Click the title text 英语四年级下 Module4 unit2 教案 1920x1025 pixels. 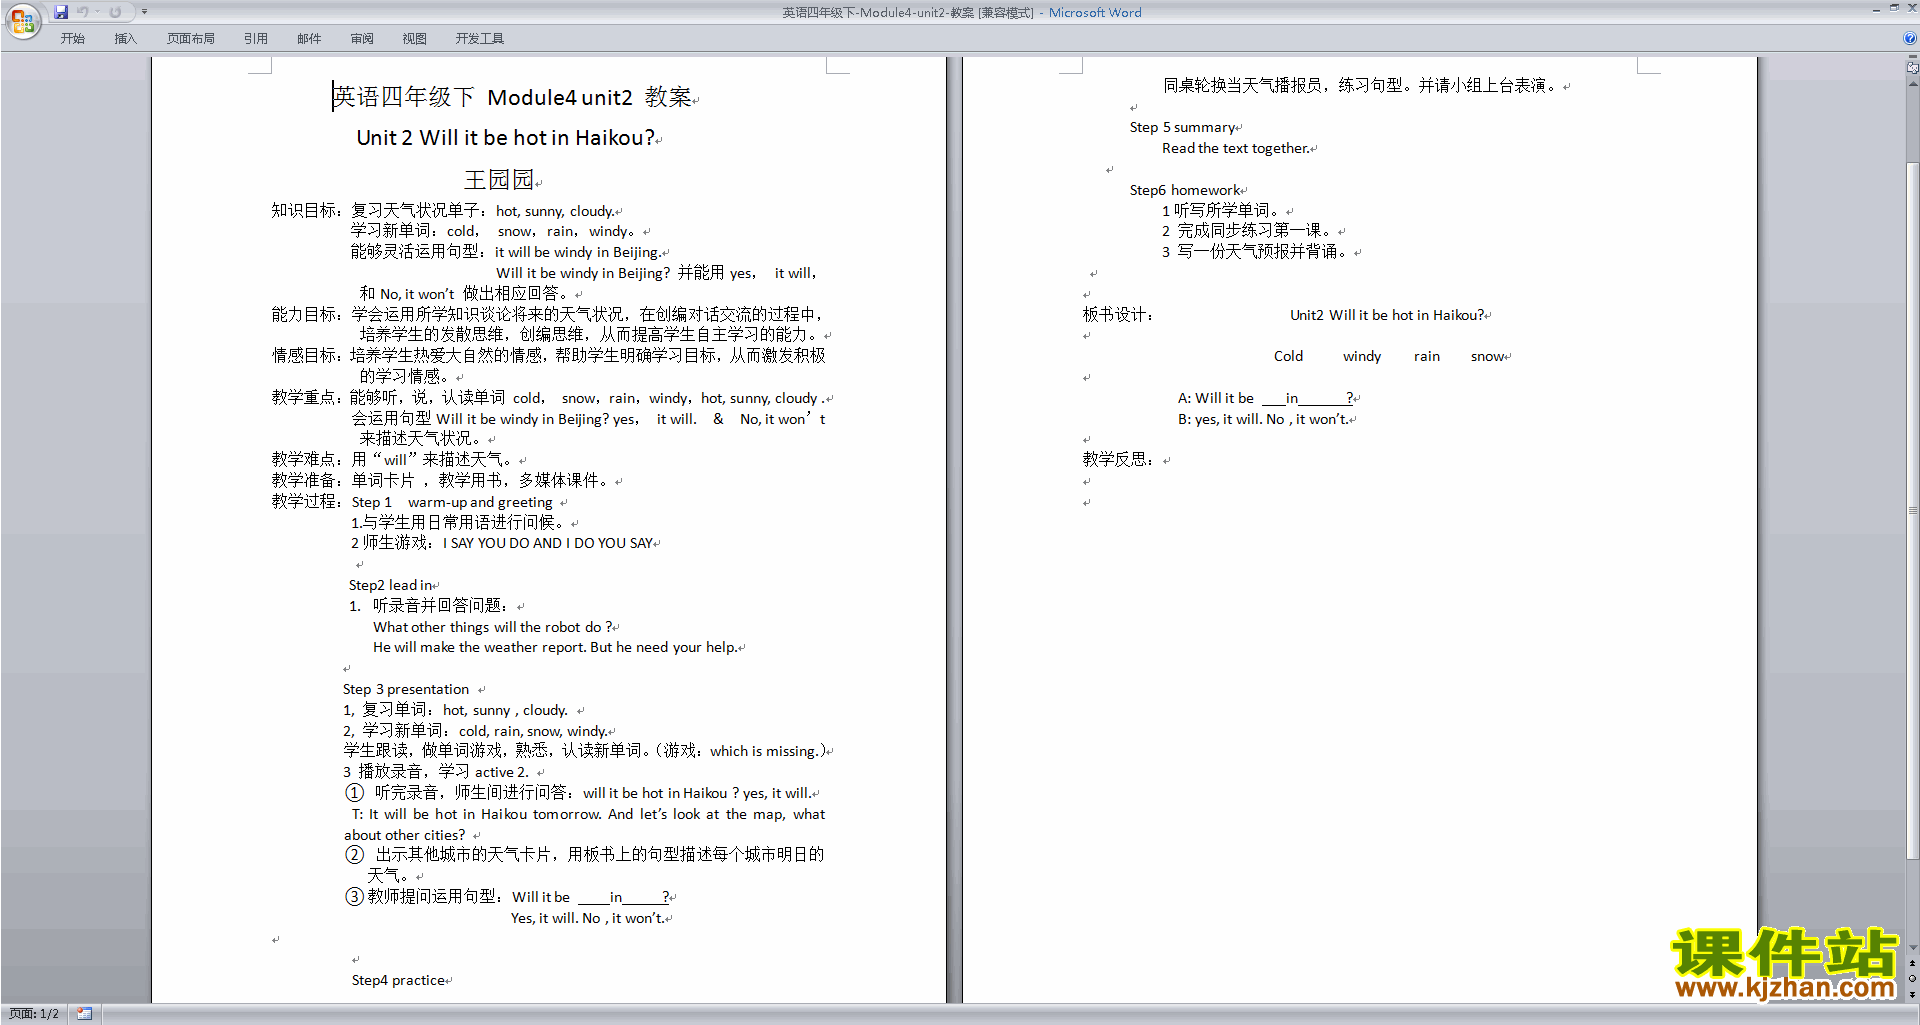[x=513, y=97]
